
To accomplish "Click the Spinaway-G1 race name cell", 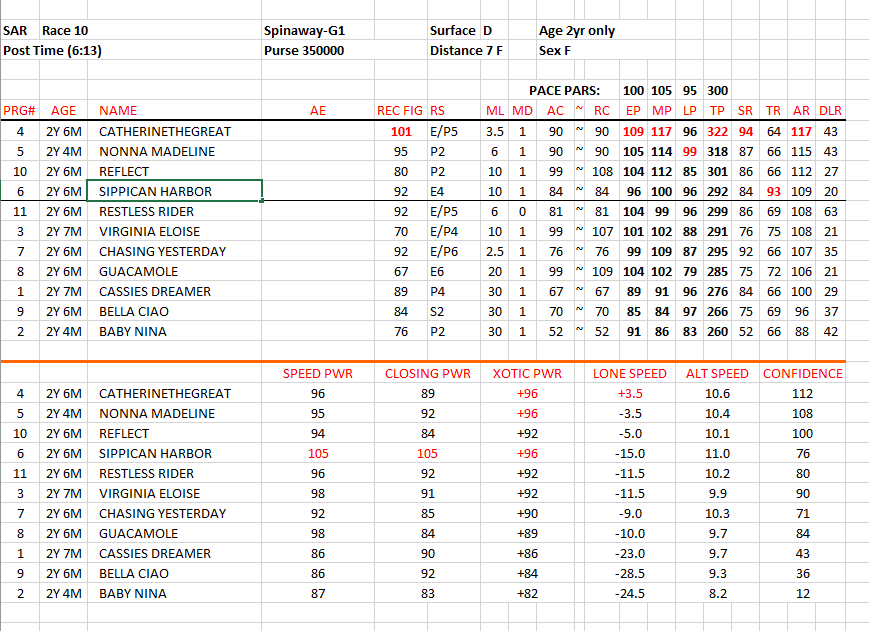I will tap(304, 31).
